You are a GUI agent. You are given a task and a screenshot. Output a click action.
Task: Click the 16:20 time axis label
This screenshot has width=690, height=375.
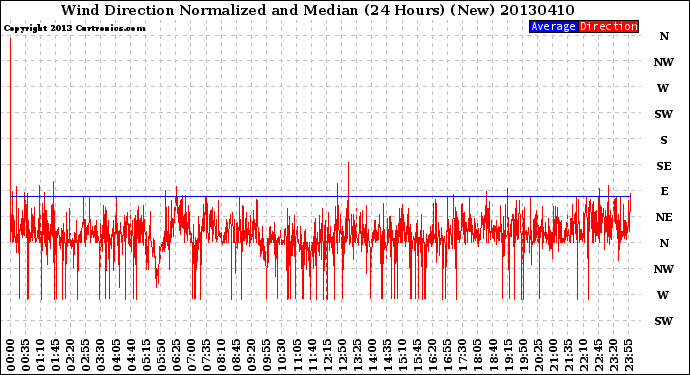click(433, 355)
